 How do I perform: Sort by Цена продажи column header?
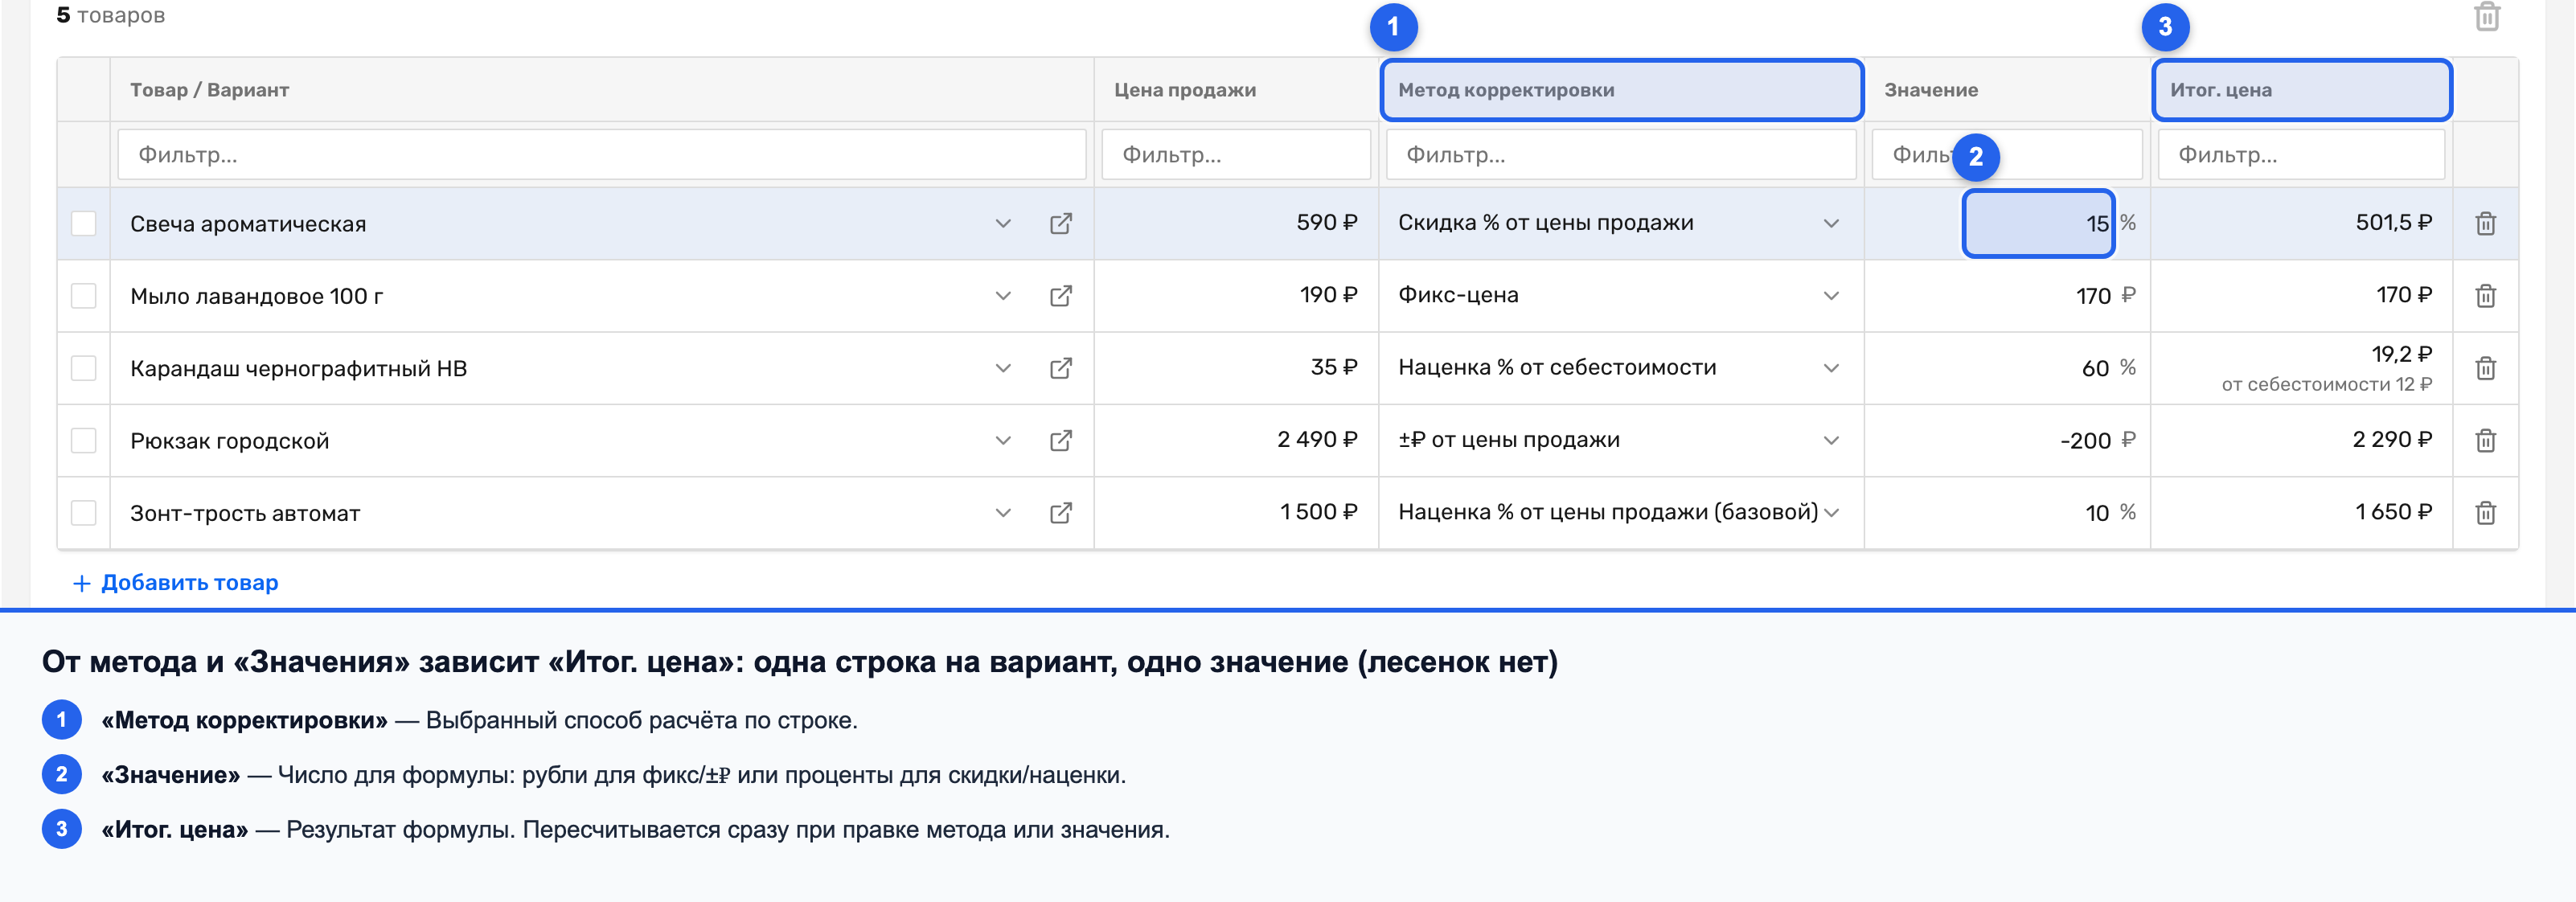[1236, 90]
